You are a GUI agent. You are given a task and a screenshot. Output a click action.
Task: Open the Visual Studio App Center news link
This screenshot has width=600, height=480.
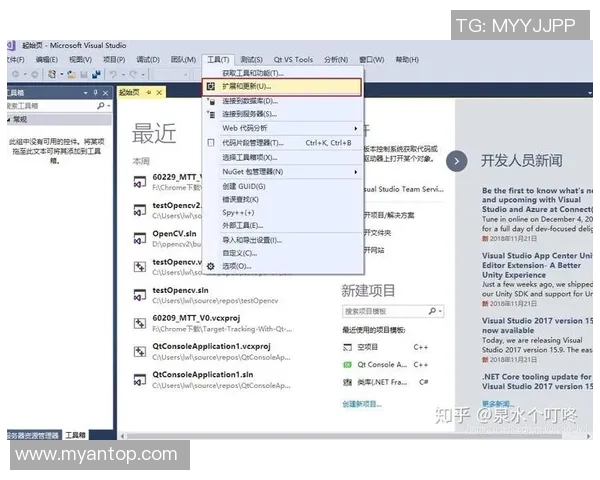537,265
